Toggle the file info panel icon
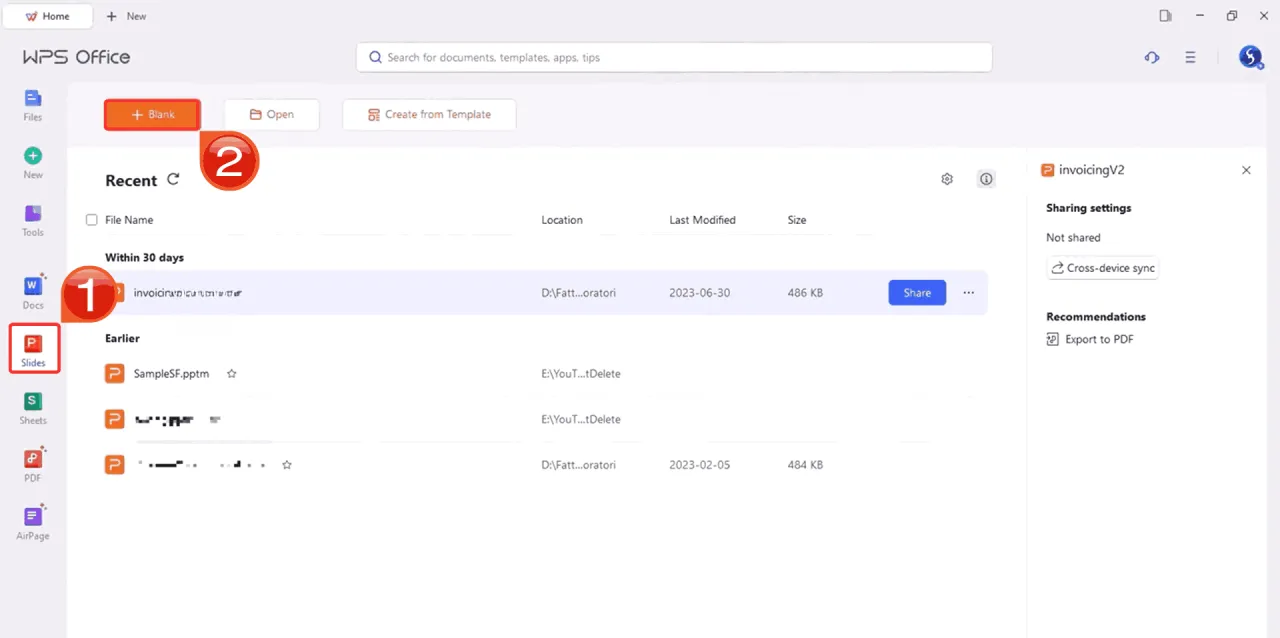This screenshot has height=638, width=1280. pos(986,179)
